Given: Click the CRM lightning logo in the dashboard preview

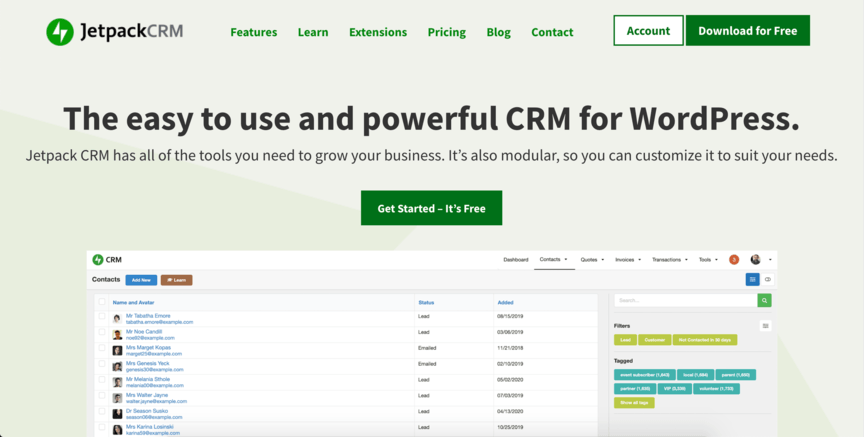Looking at the screenshot, I should coord(98,260).
